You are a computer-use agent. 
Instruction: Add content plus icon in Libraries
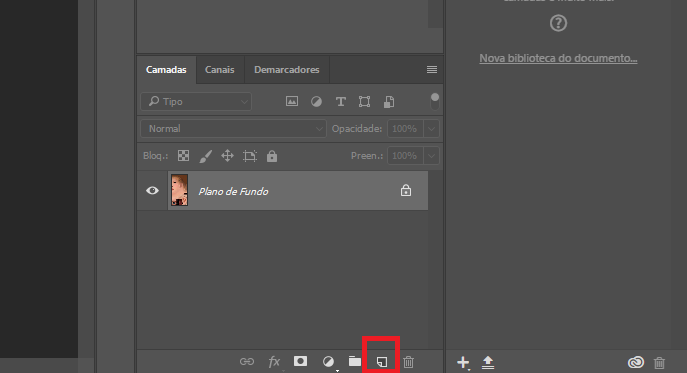tap(463, 362)
